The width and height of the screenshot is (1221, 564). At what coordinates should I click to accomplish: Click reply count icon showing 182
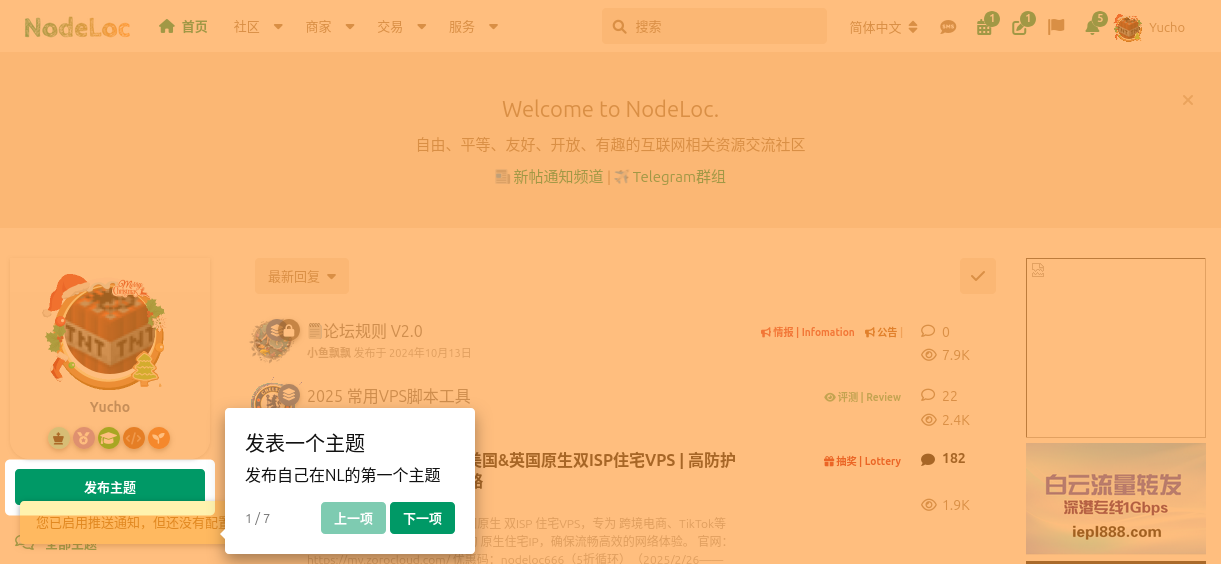[928, 459]
